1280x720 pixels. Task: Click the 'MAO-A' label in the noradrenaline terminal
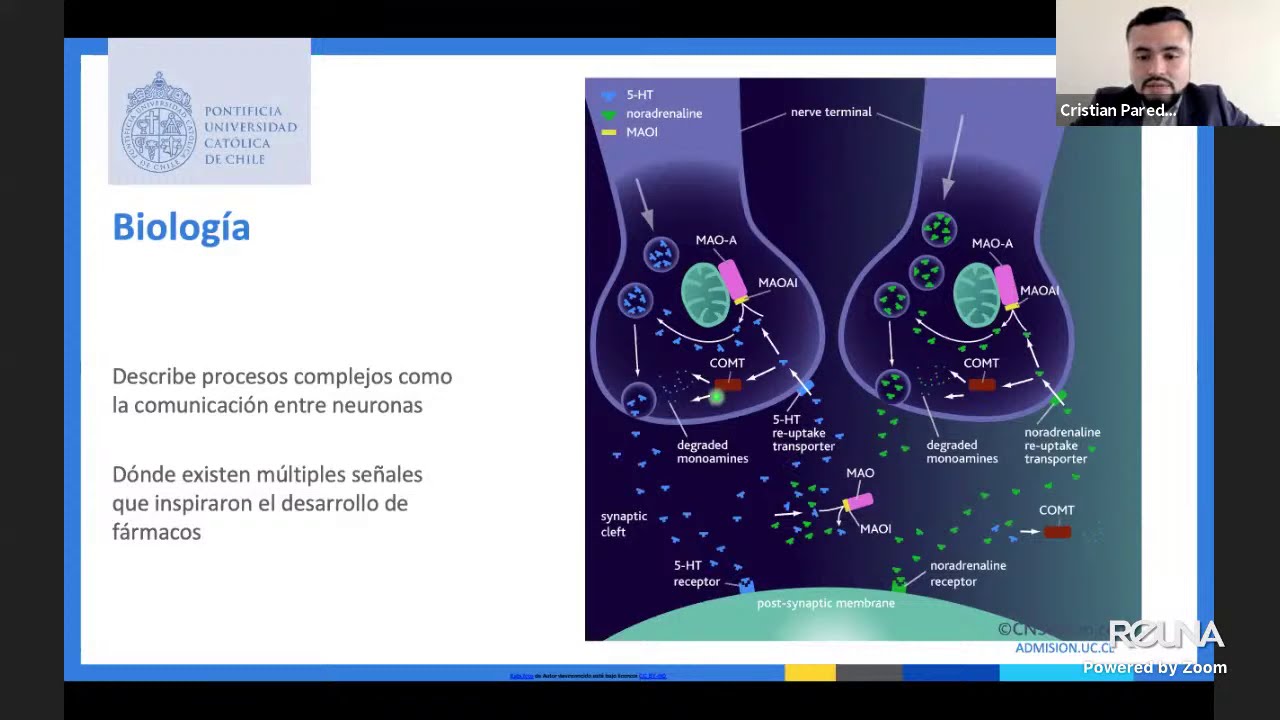(992, 243)
